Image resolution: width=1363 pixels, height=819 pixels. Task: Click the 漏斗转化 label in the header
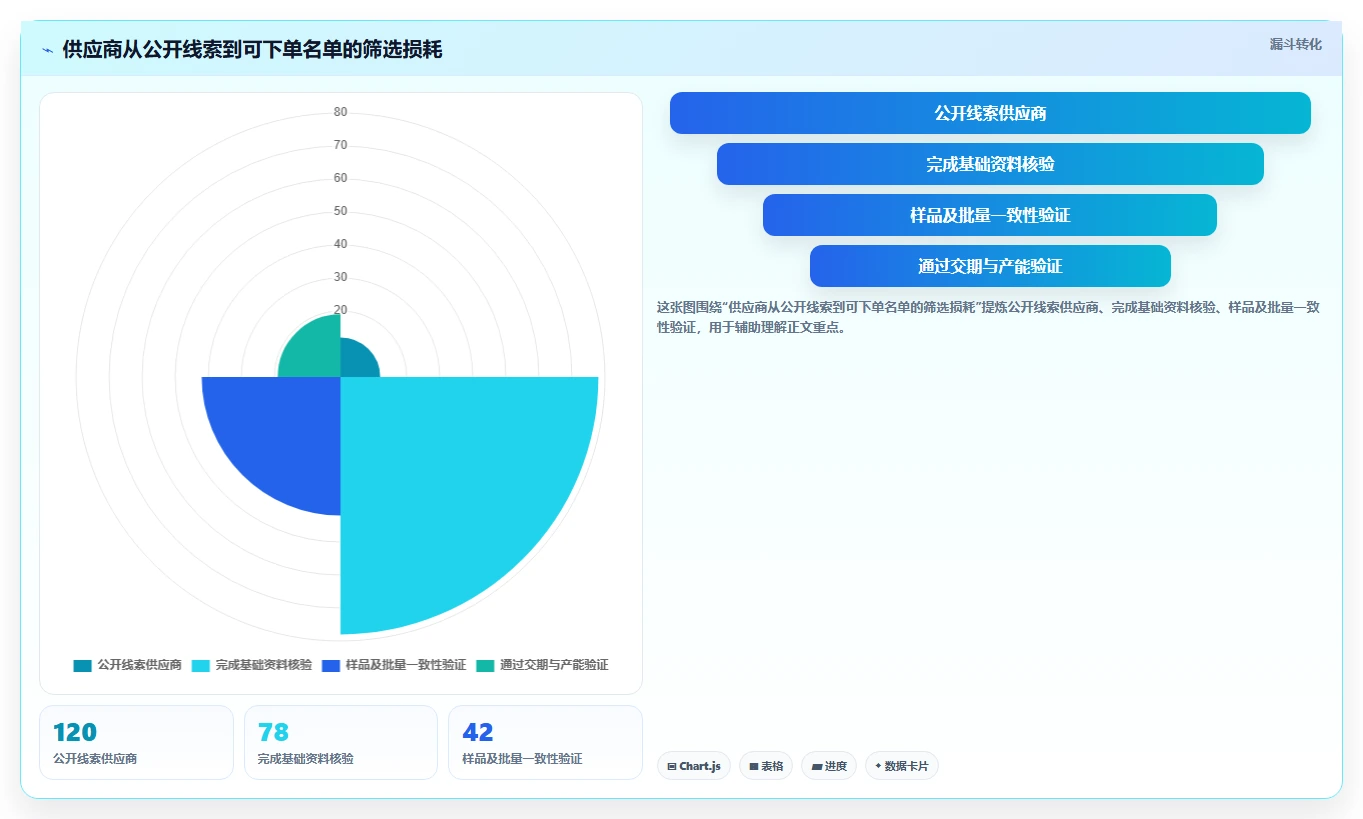point(1295,45)
